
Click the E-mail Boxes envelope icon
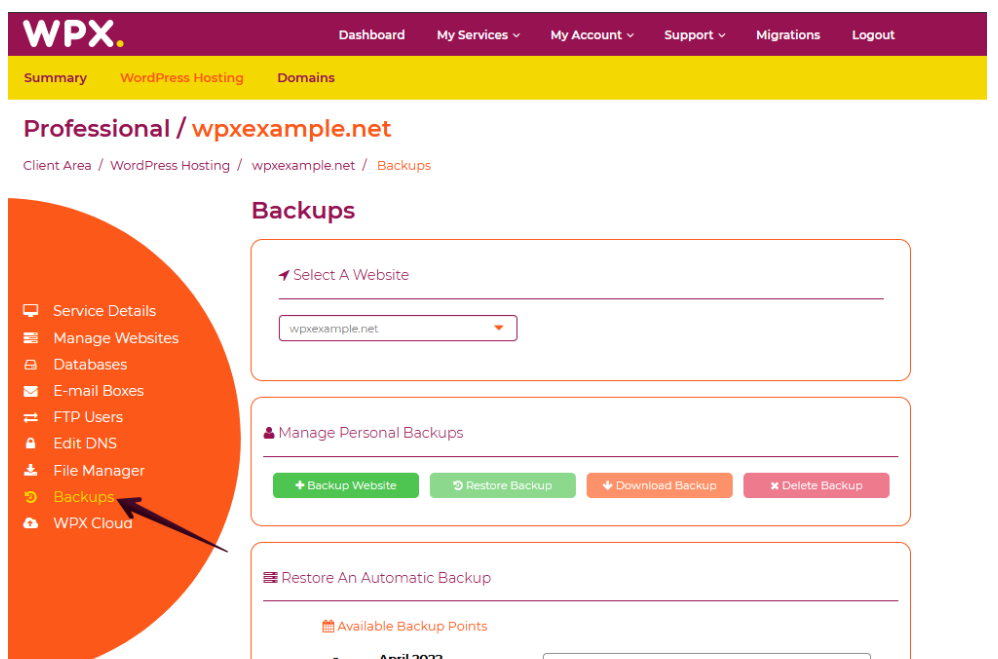31,391
